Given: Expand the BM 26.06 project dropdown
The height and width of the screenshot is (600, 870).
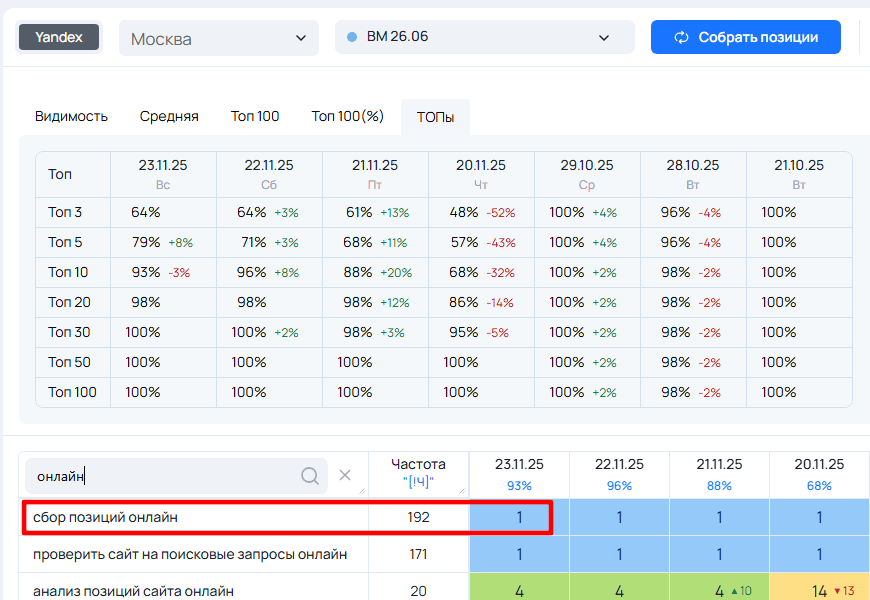Looking at the screenshot, I should [484, 38].
